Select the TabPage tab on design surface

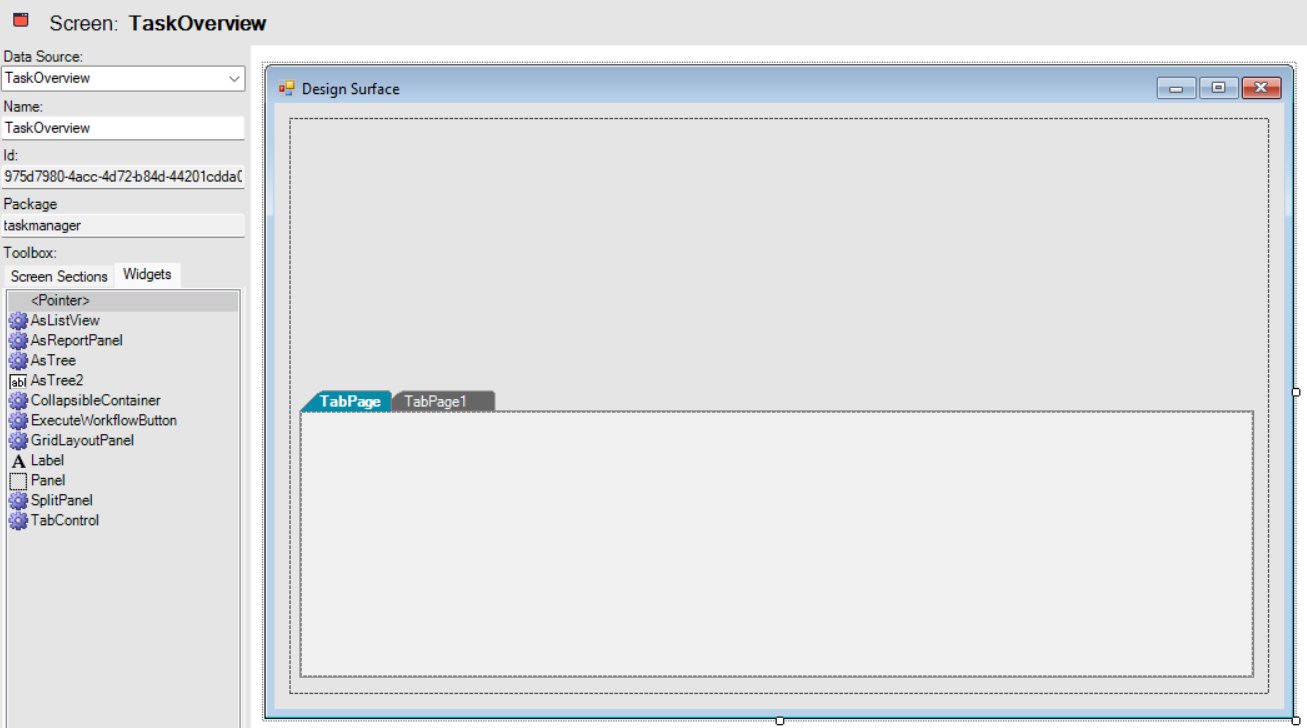[350, 401]
